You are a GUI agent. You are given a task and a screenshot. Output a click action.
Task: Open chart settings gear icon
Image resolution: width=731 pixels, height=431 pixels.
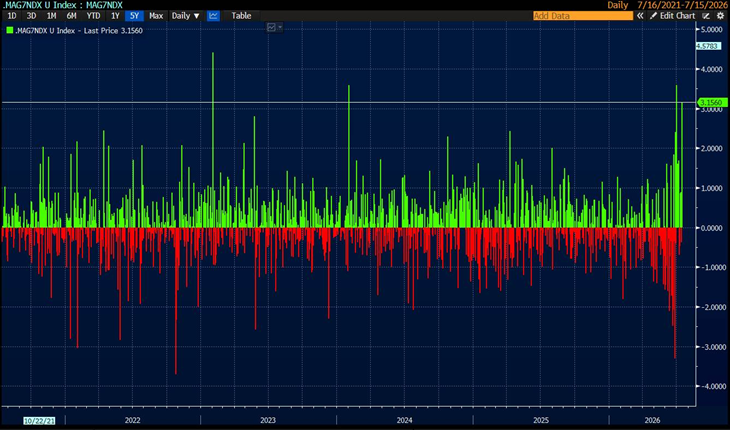[720, 16]
